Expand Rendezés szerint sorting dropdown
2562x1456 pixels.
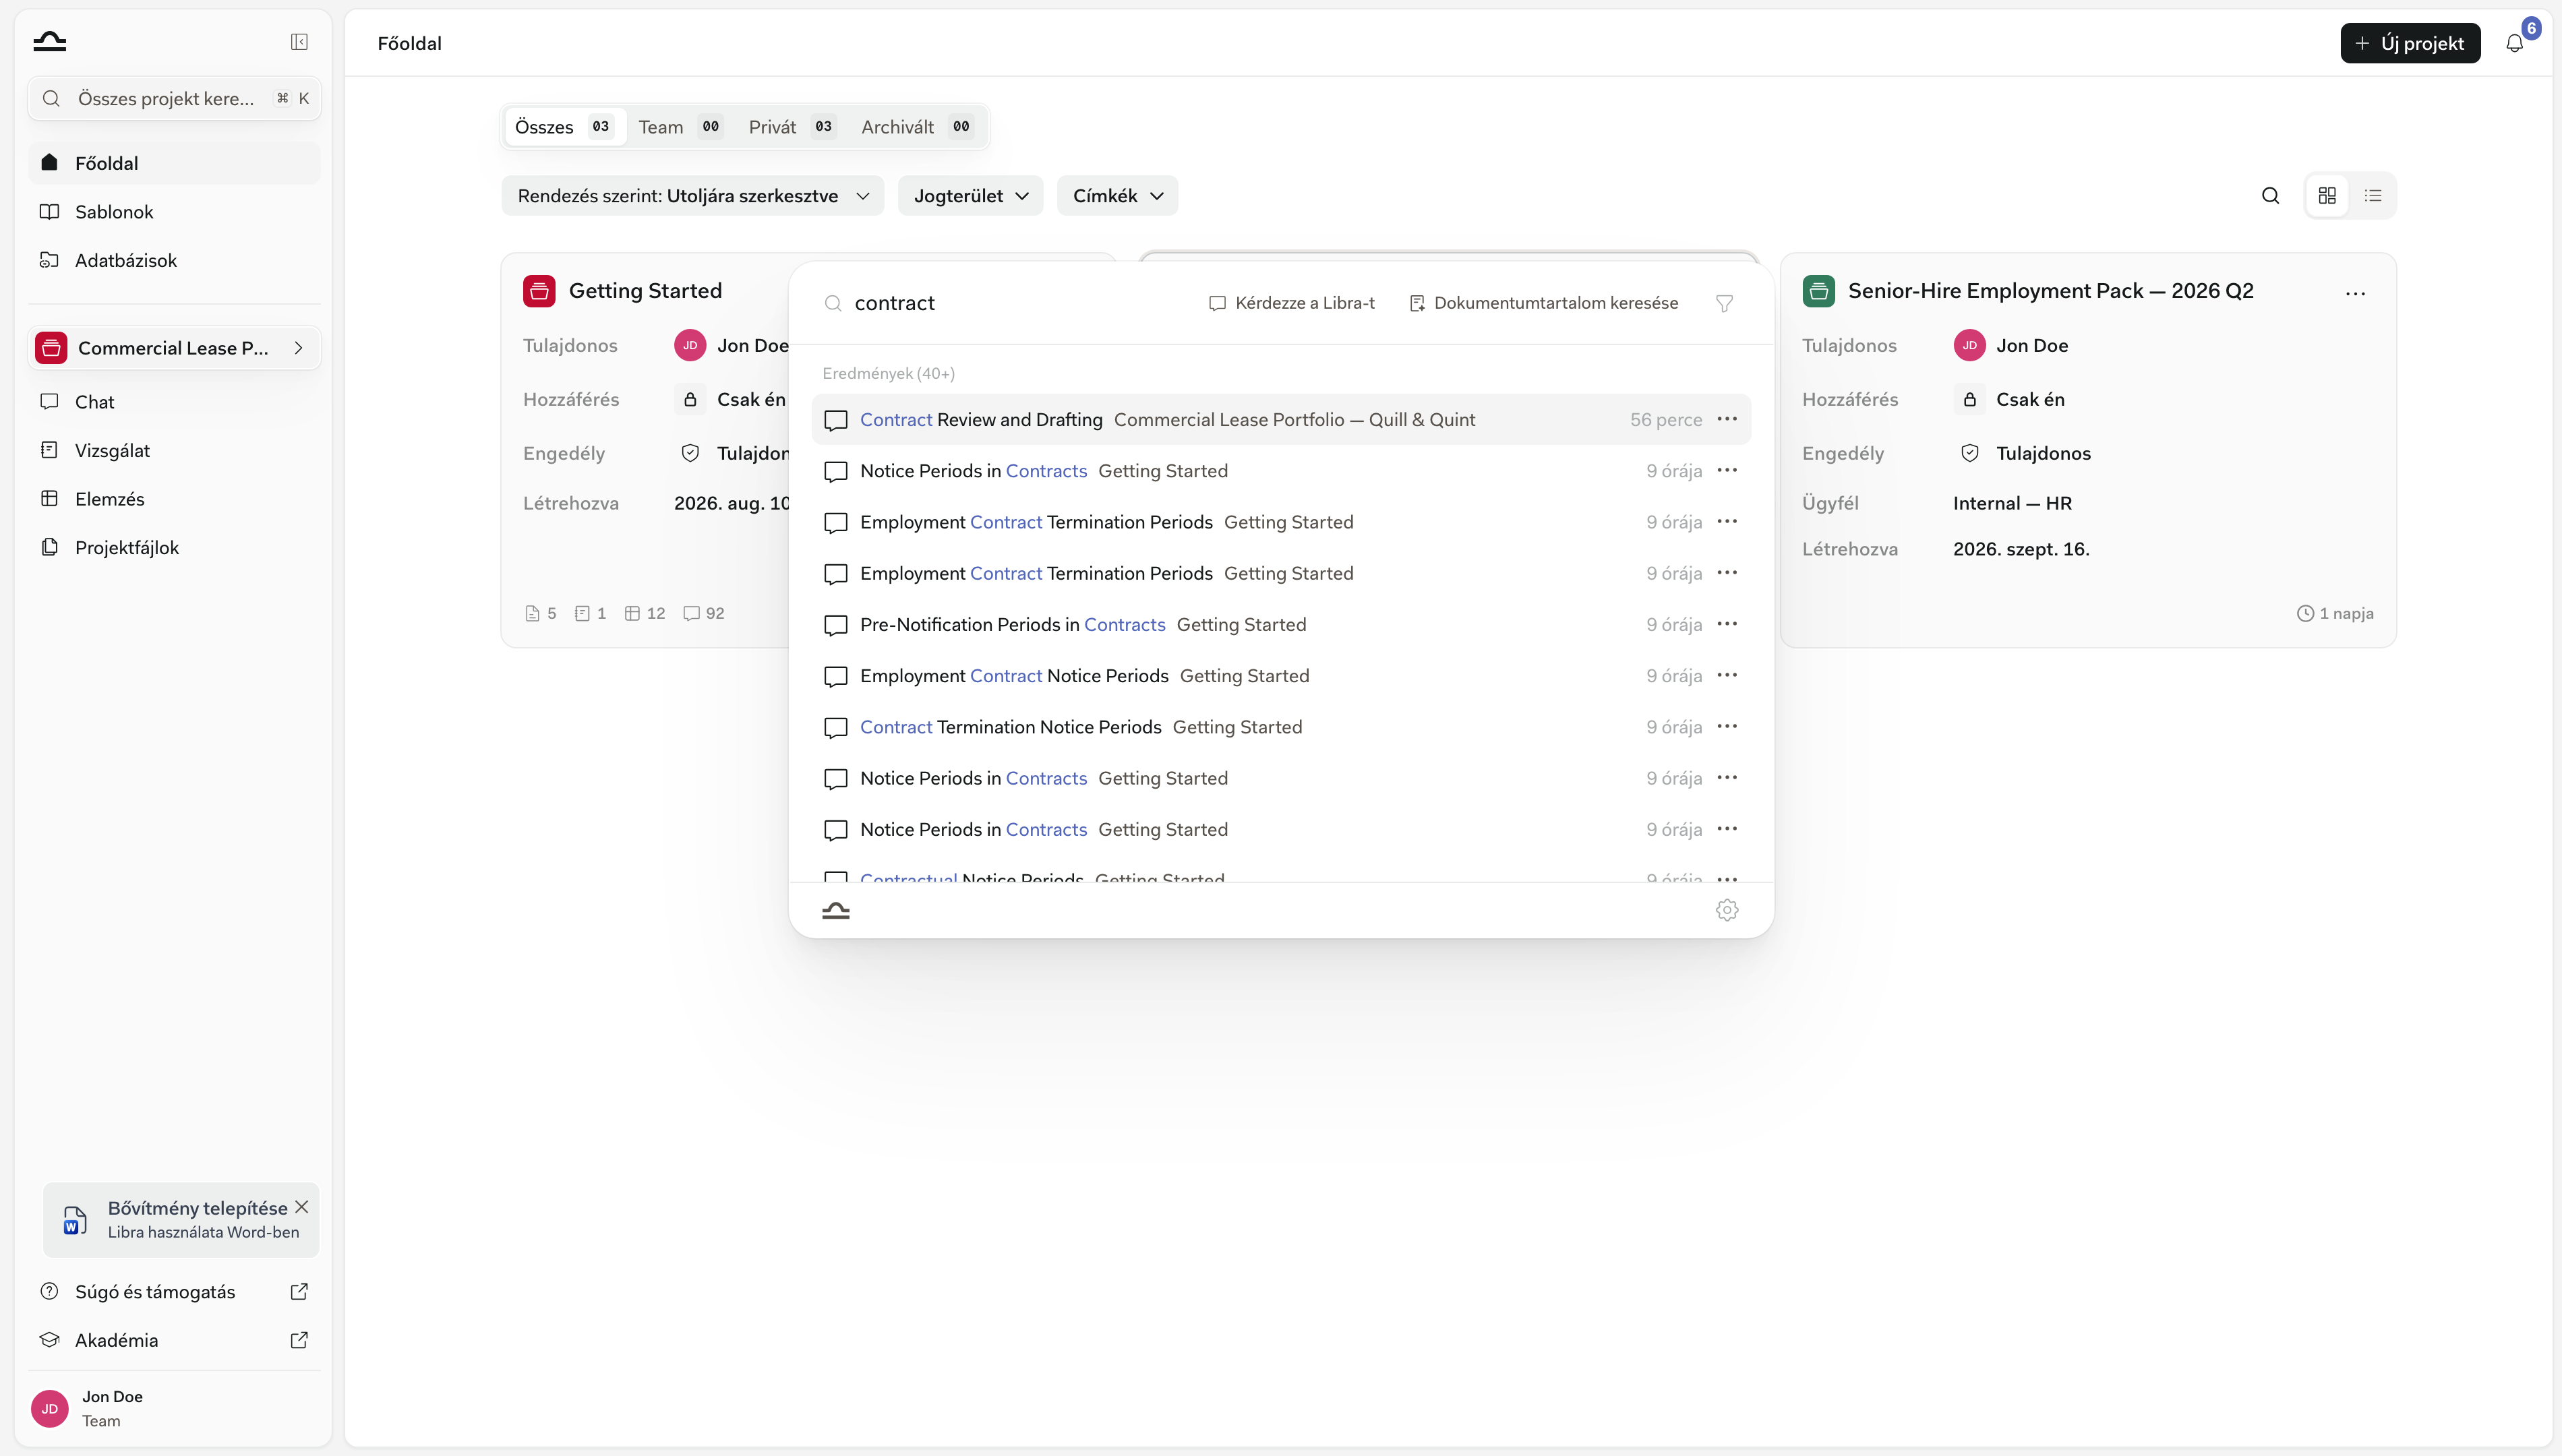692,196
